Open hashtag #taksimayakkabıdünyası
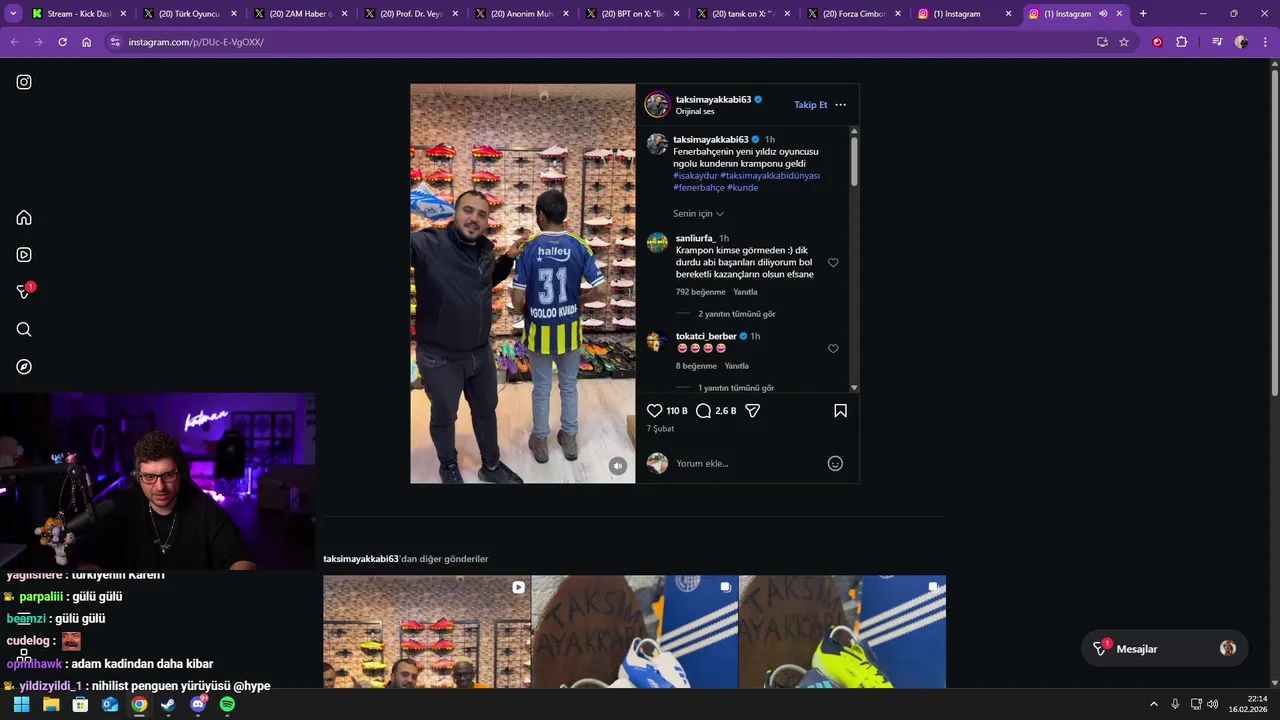The image size is (1280, 720). (x=770, y=176)
